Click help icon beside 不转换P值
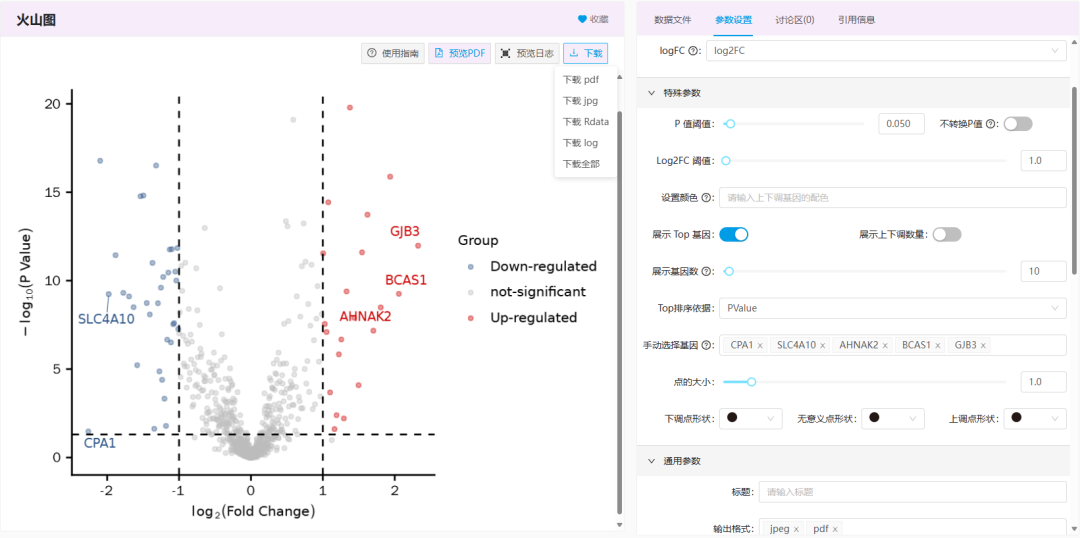 point(991,124)
